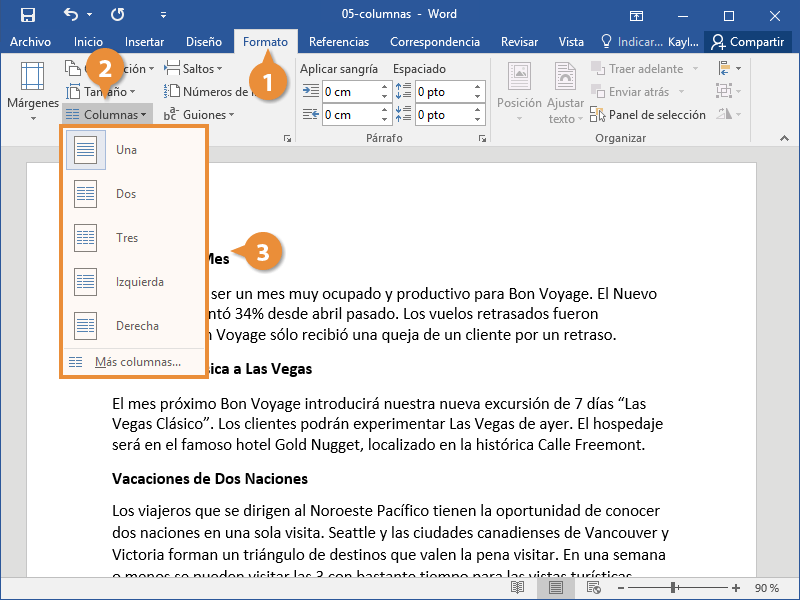
Task: Click the left indent value field
Action: pyautogui.click(x=351, y=92)
